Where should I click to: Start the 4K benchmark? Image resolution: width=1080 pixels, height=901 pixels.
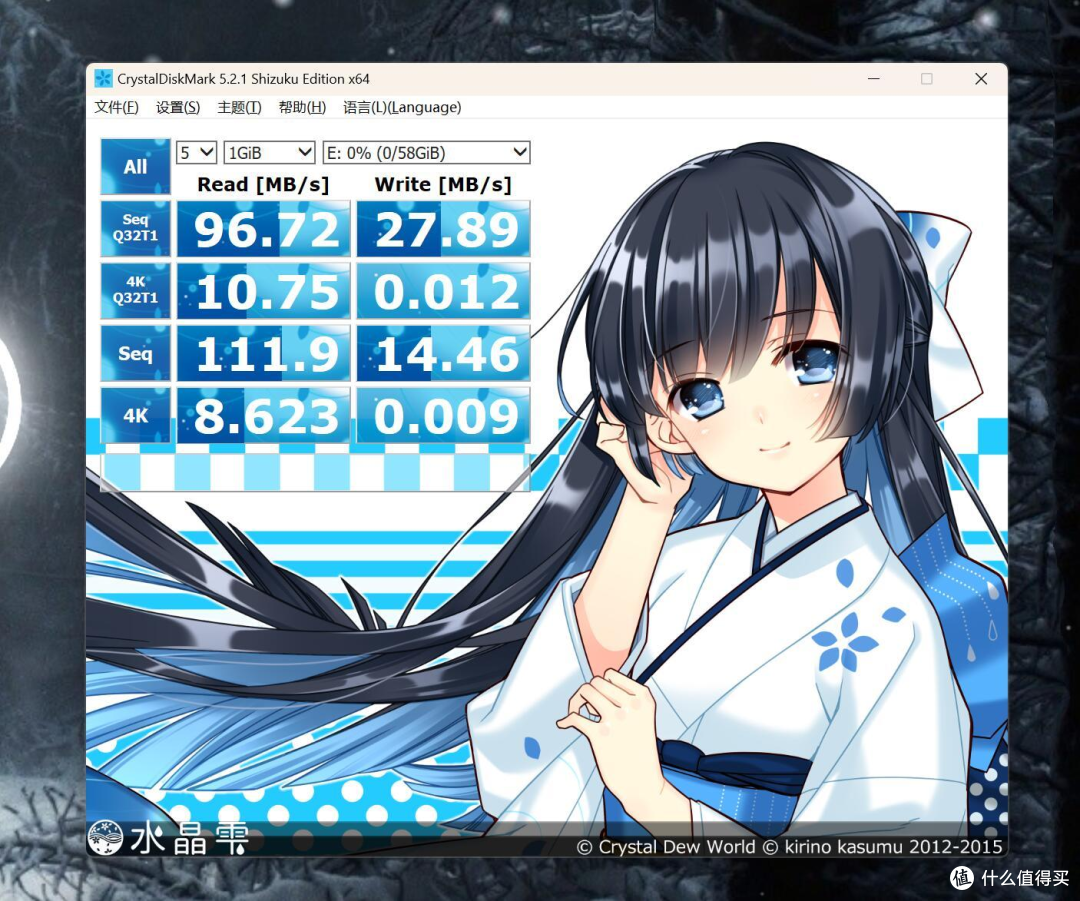pos(135,415)
